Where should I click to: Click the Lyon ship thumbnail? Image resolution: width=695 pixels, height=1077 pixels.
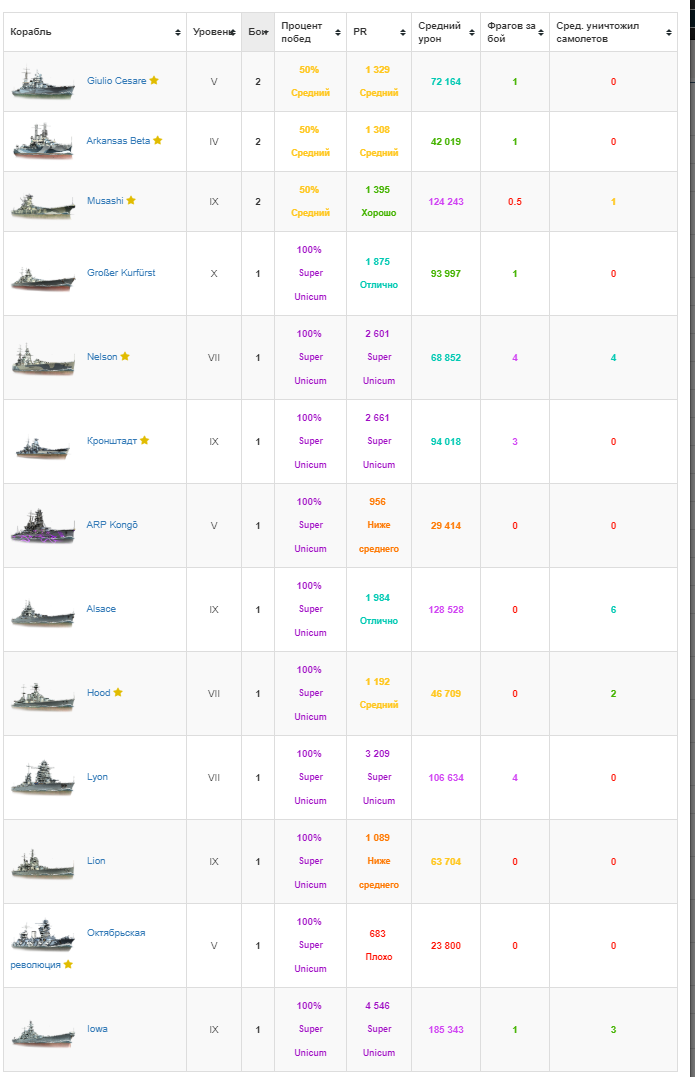coord(43,778)
